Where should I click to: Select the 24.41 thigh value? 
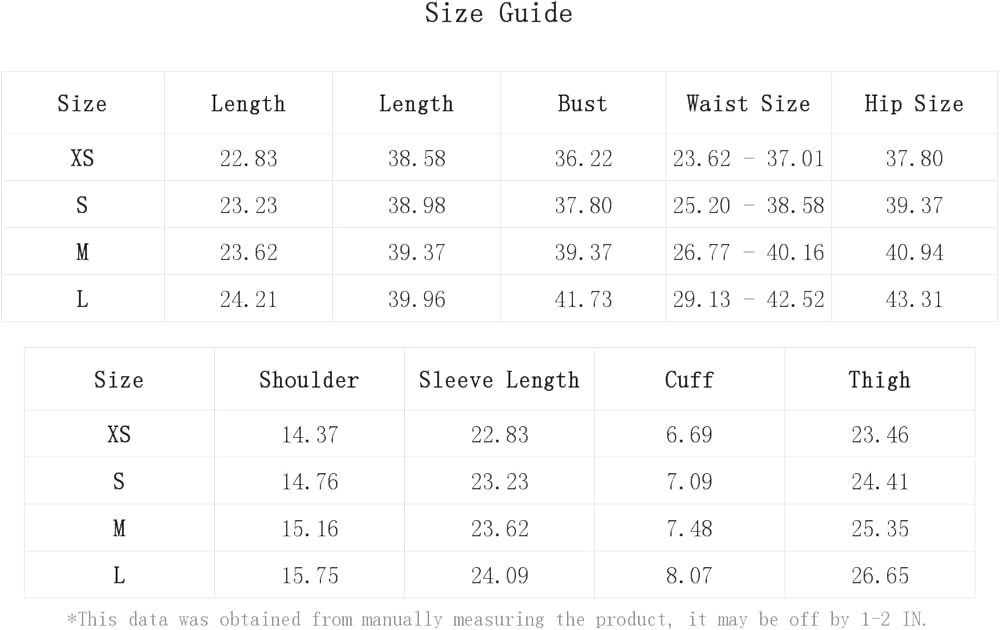coord(880,482)
